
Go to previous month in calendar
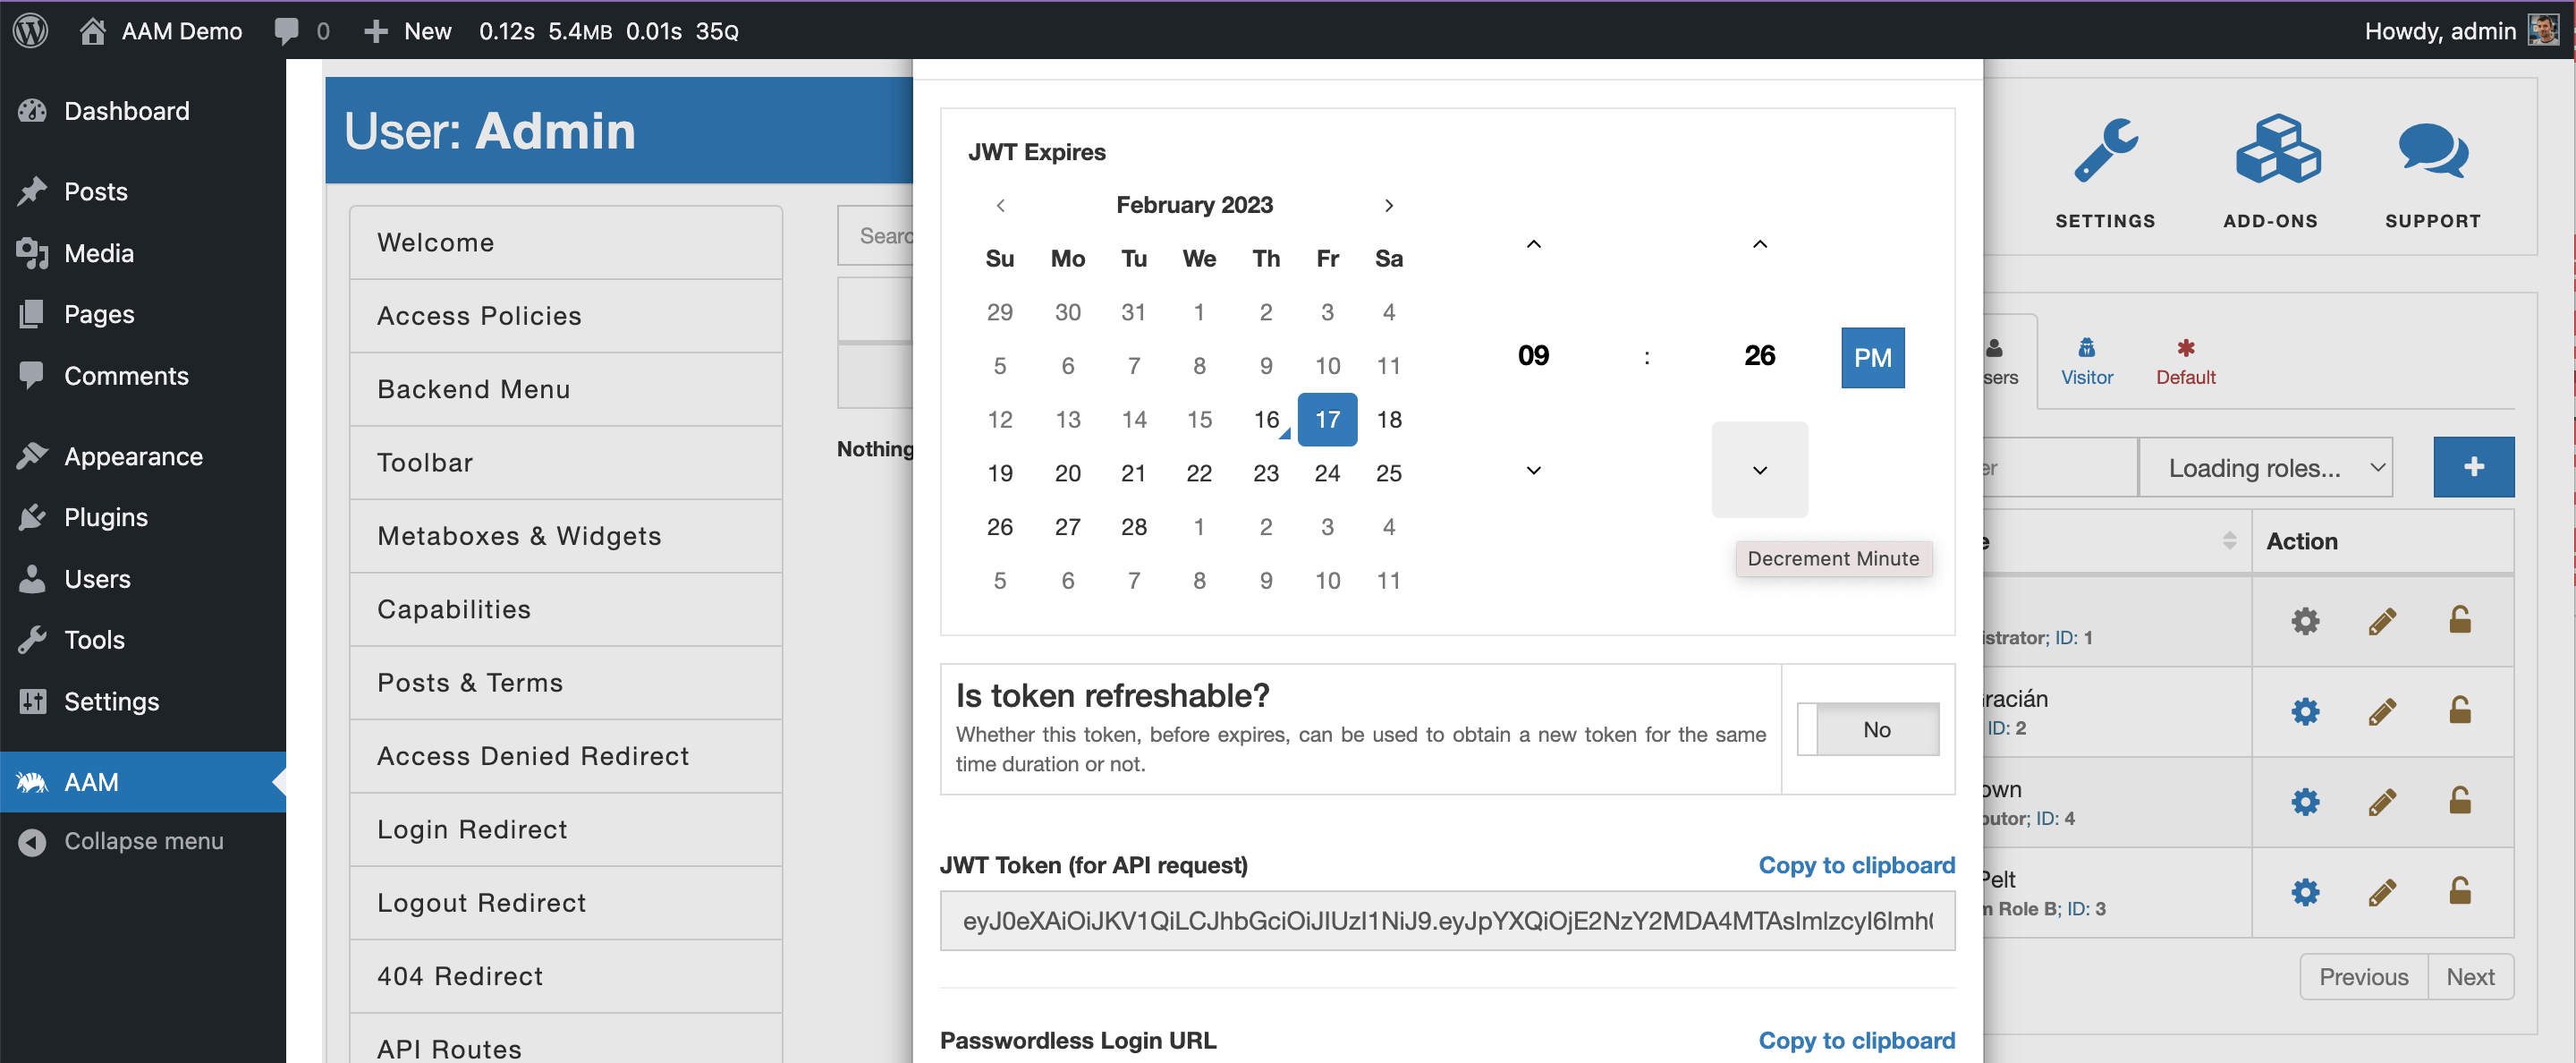[x=1000, y=205]
